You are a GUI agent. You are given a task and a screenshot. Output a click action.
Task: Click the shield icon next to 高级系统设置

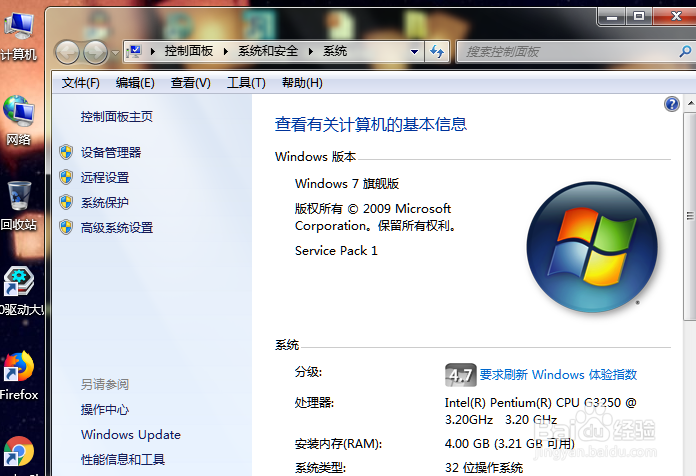(x=66, y=227)
